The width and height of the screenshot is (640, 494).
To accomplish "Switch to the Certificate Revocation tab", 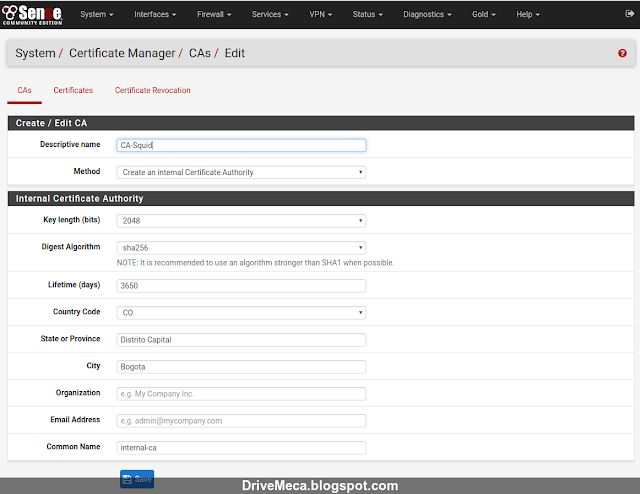I will tap(153, 90).
